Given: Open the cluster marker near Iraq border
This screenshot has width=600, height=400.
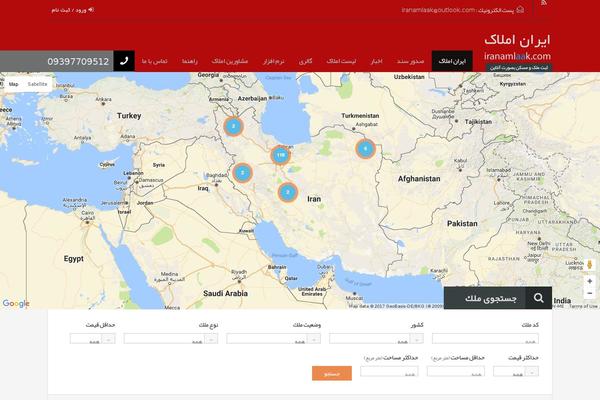Looking at the screenshot, I should (242, 173).
